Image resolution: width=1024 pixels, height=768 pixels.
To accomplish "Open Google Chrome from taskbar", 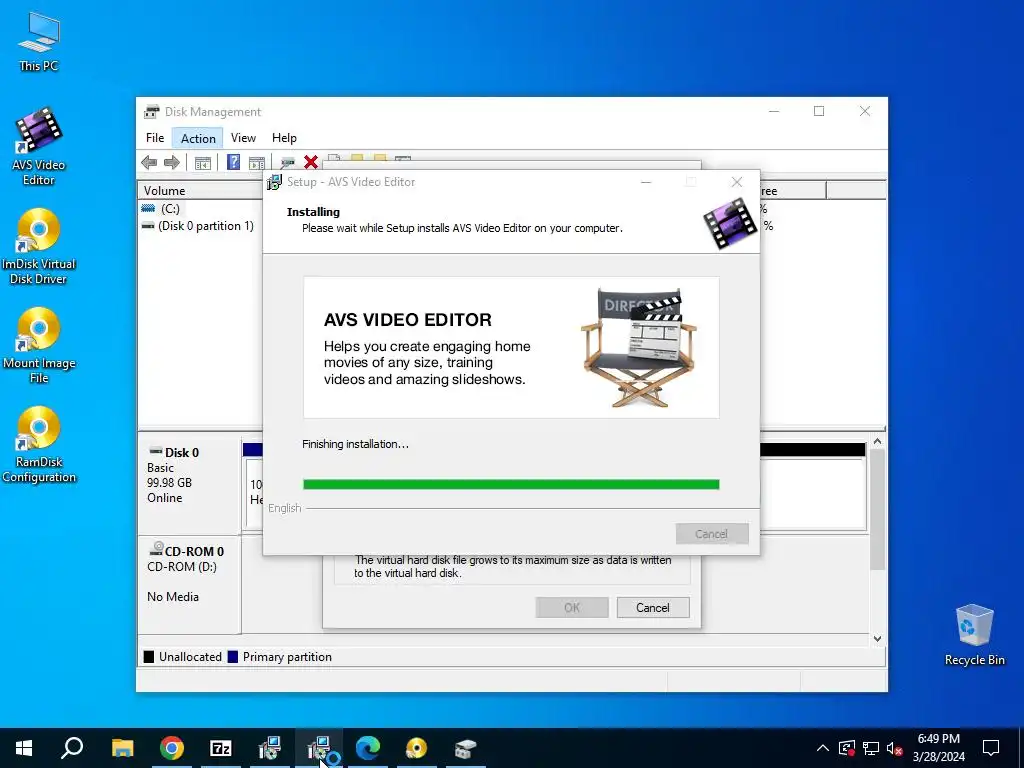I will tap(172, 748).
